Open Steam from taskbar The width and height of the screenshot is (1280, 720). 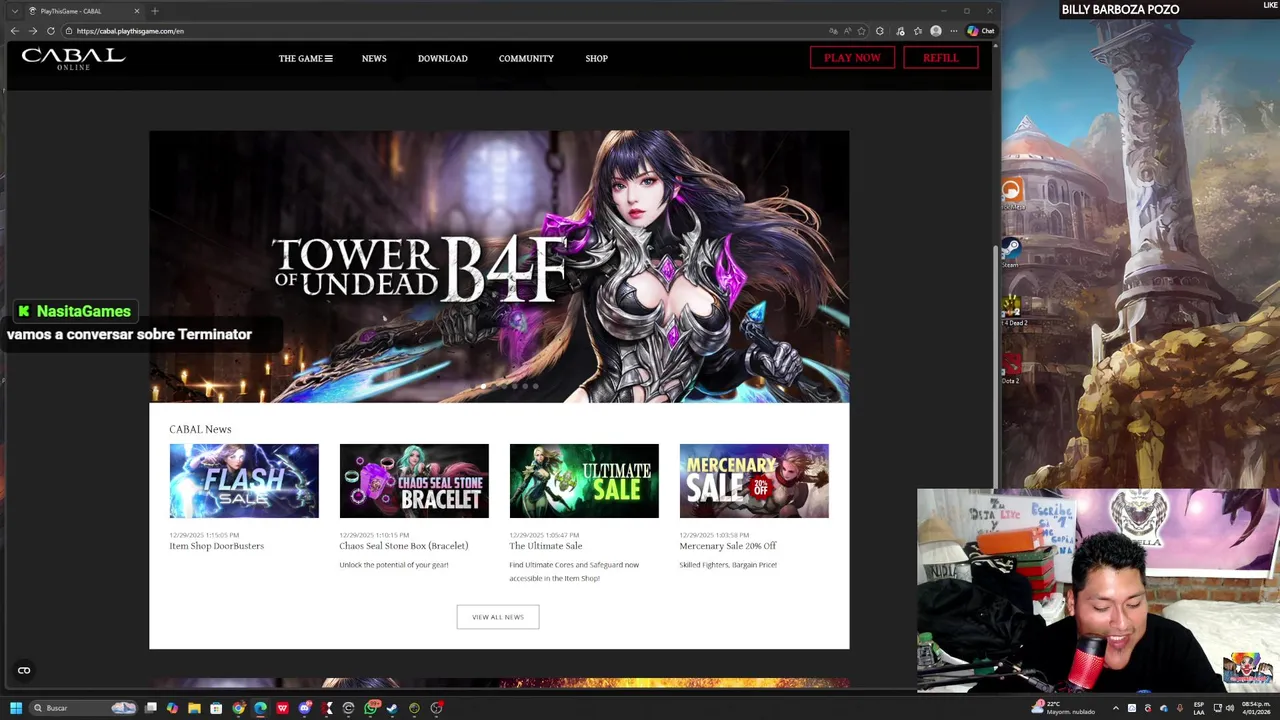(x=391, y=708)
